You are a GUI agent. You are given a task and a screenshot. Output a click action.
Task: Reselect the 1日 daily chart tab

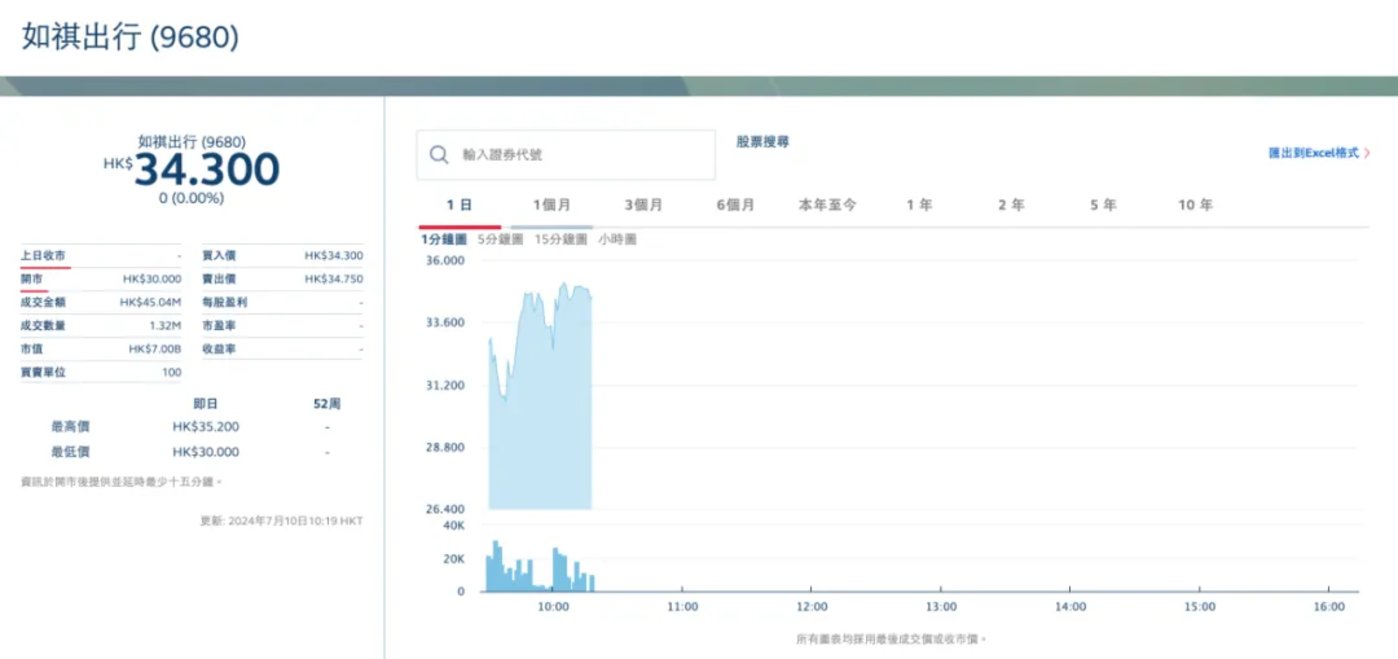pyautogui.click(x=460, y=204)
